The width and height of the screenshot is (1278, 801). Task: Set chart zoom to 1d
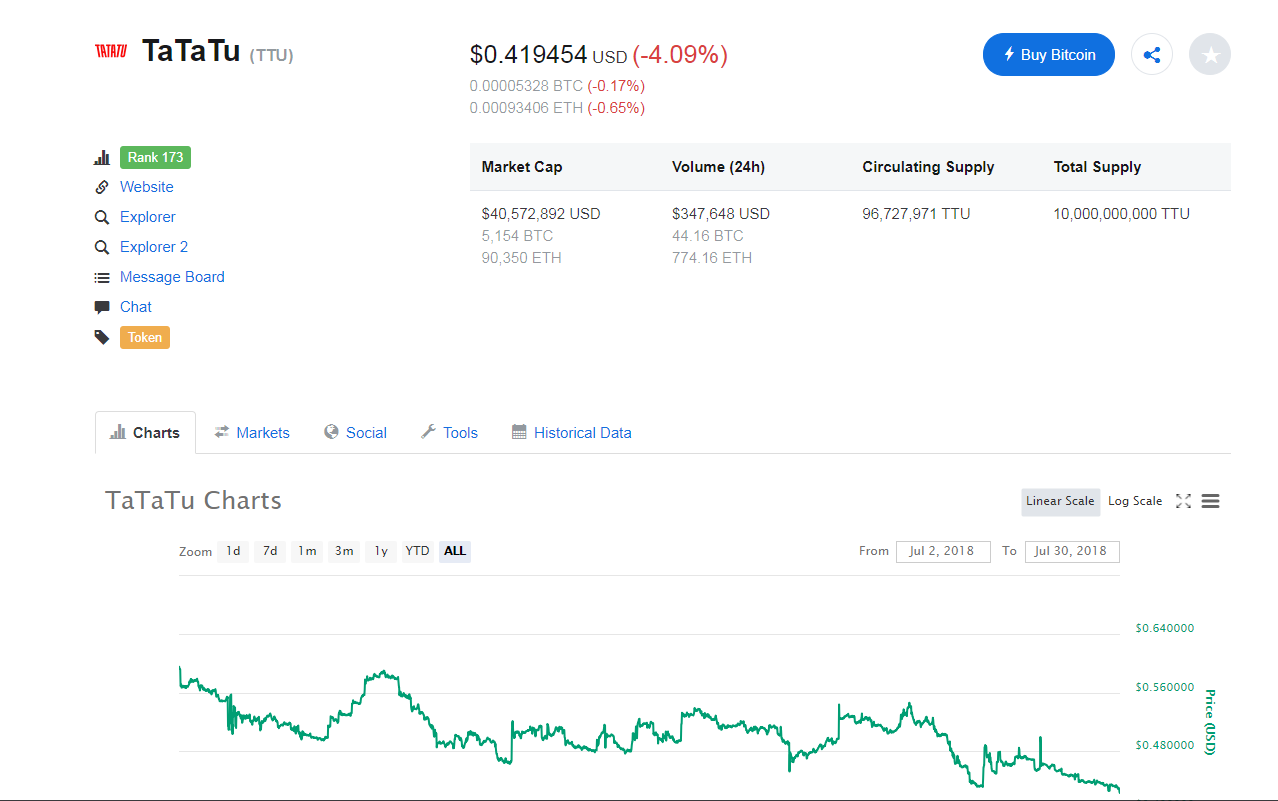click(233, 551)
